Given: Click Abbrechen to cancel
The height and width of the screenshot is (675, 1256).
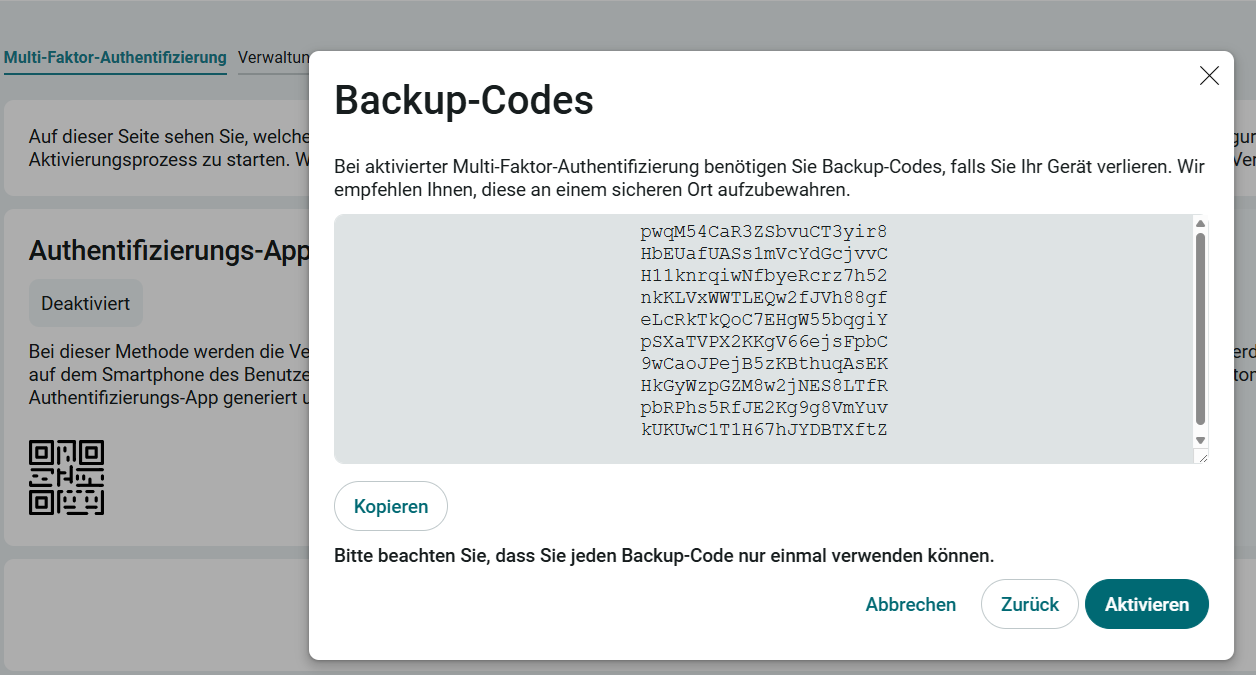Looking at the screenshot, I should [x=910, y=604].
